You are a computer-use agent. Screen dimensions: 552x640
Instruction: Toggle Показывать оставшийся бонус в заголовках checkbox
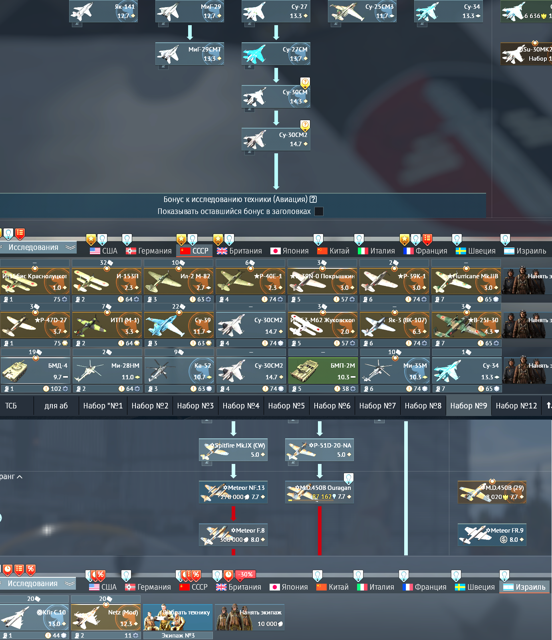click(319, 211)
